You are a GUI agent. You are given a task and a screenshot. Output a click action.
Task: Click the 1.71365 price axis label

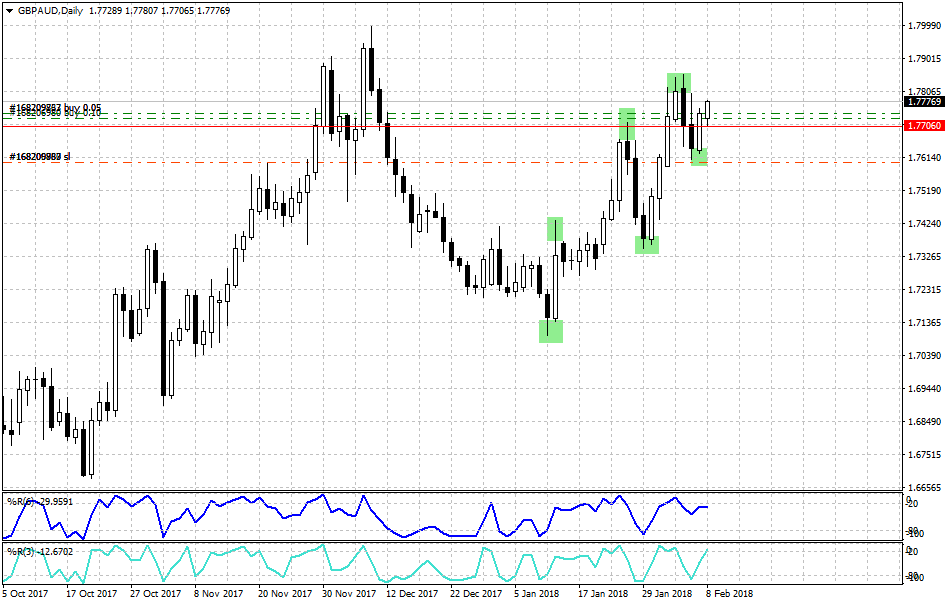pyautogui.click(x=924, y=323)
